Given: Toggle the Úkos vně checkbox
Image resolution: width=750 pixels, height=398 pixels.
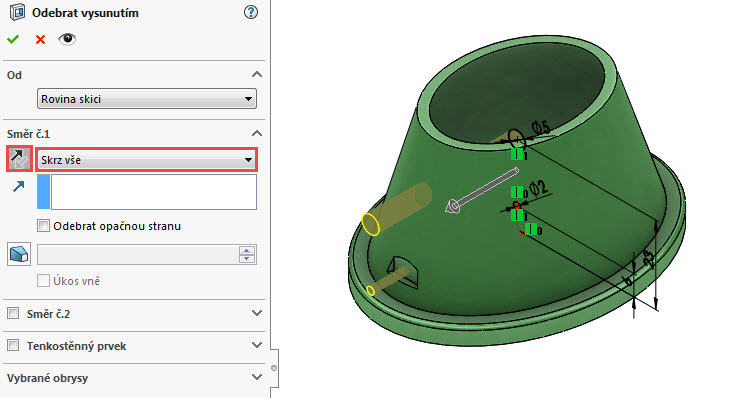Looking at the screenshot, I should pyautogui.click(x=44, y=281).
